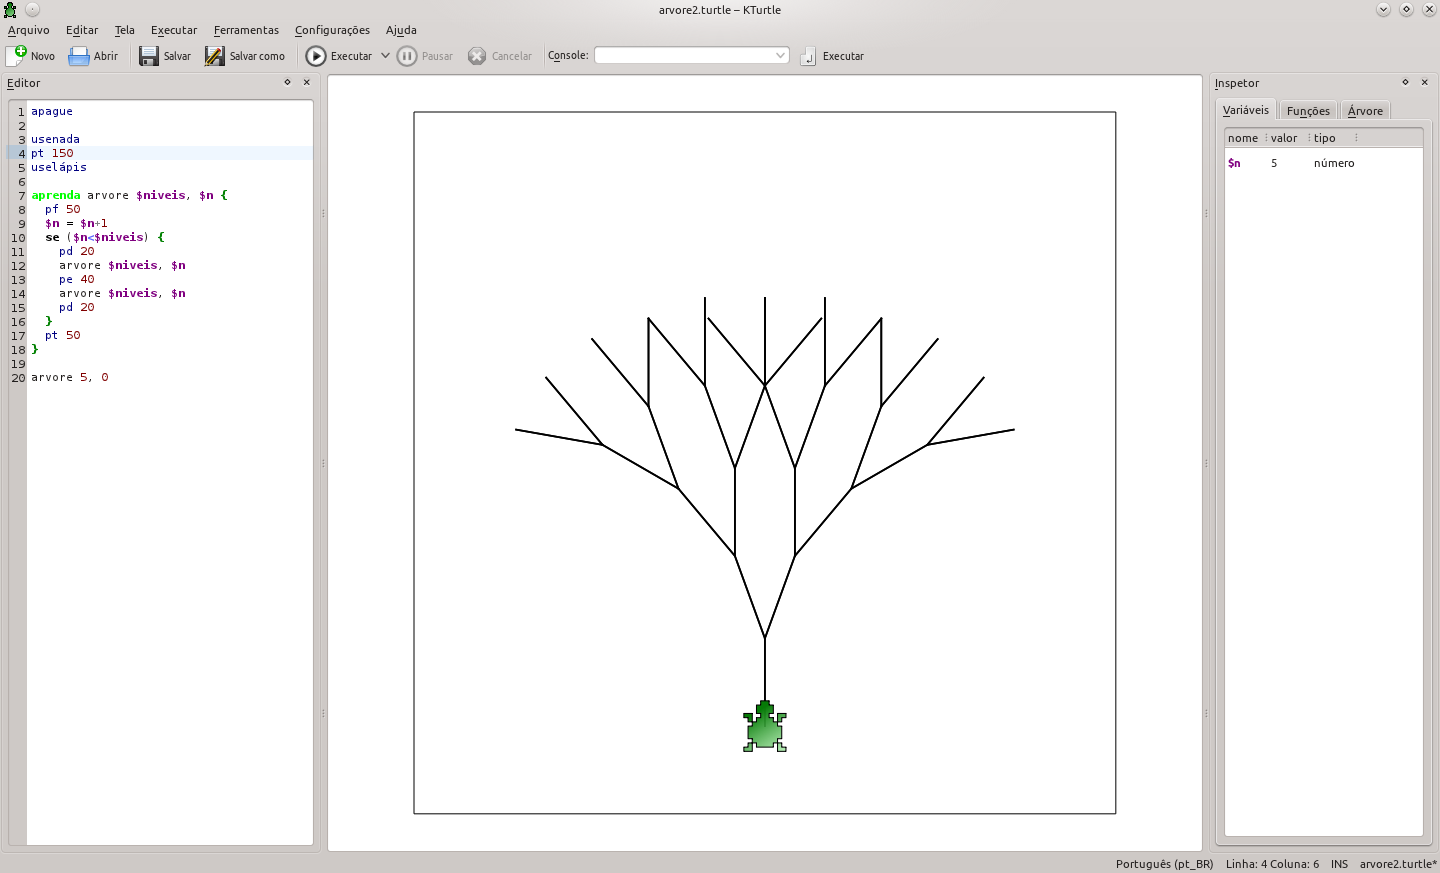The height and width of the screenshot is (873, 1440).
Task: Maximize the KTurtle window
Action: (1406, 9)
